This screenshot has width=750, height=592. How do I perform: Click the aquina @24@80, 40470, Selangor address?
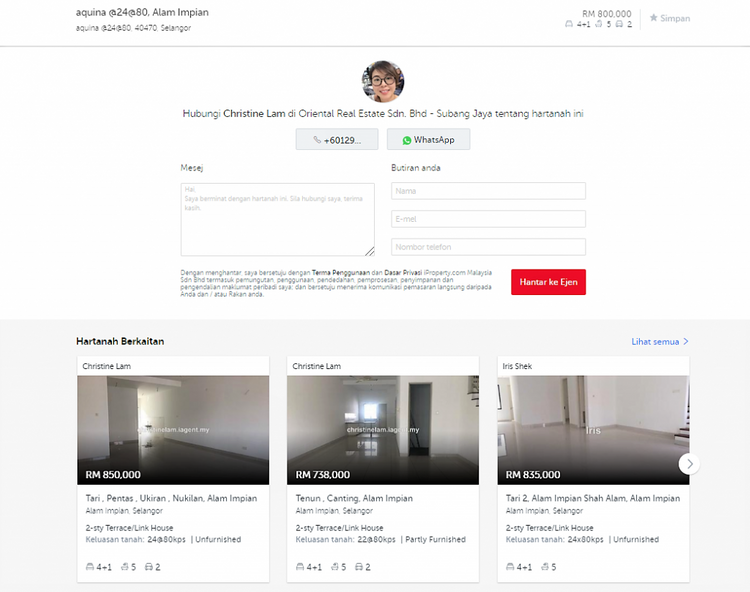point(133,28)
